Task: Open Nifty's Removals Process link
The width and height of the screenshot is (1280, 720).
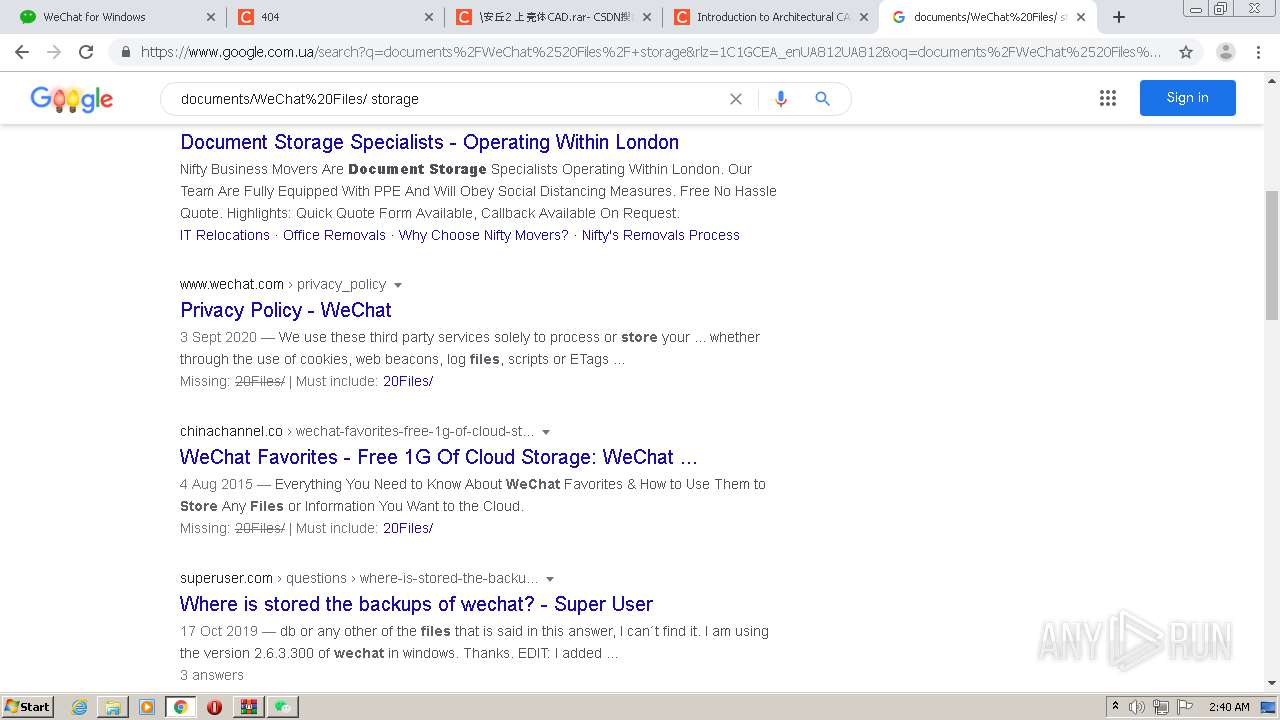Action: 661,235
